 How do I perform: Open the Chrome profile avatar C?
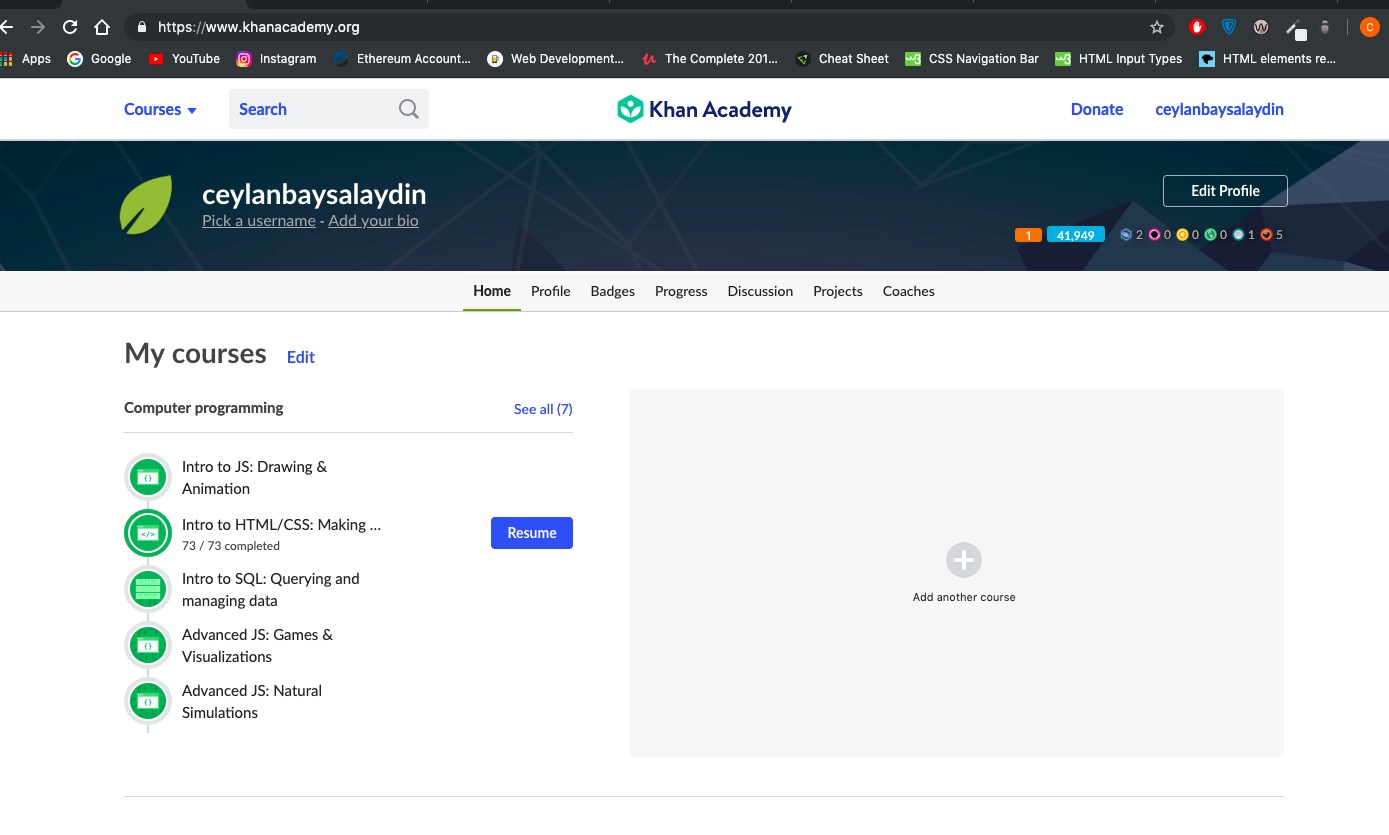(x=1369, y=27)
